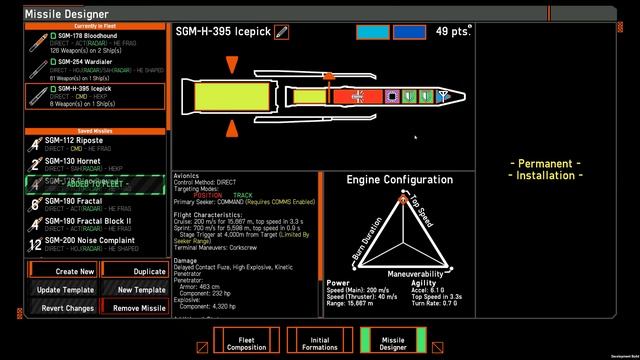This screenshot has height=360, width=640.
Task: Click the green document icon beside SGM-178 Bloodhound
Action: [53, 36]
